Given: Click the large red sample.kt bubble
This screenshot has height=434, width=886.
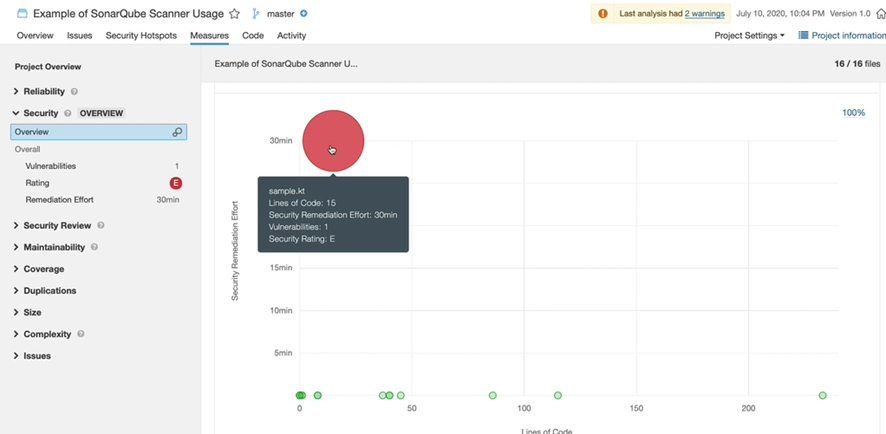Looking at the screenshot, I should coord(333,141).
